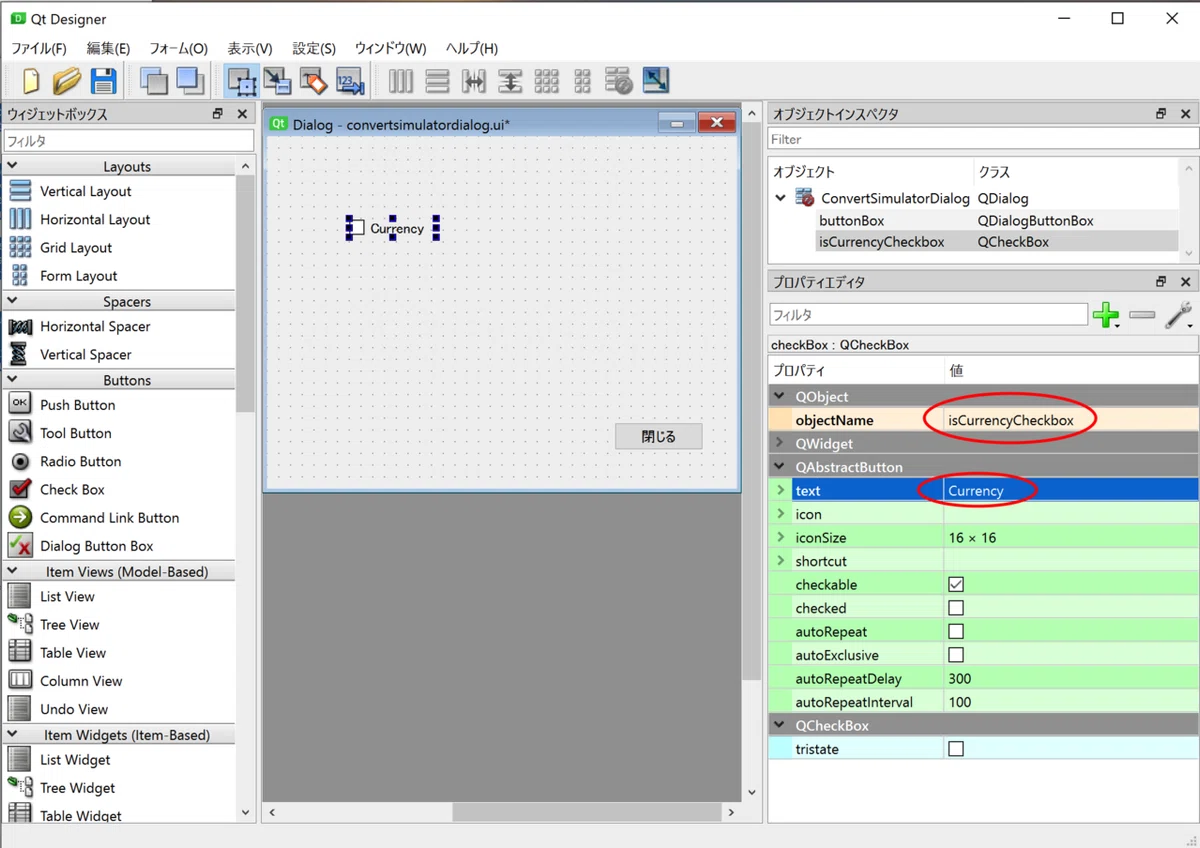The height and width of the screenshot is (848, 1200).
Task: Click the Adjust Size toolbar icon
Action: coord(656,81)
